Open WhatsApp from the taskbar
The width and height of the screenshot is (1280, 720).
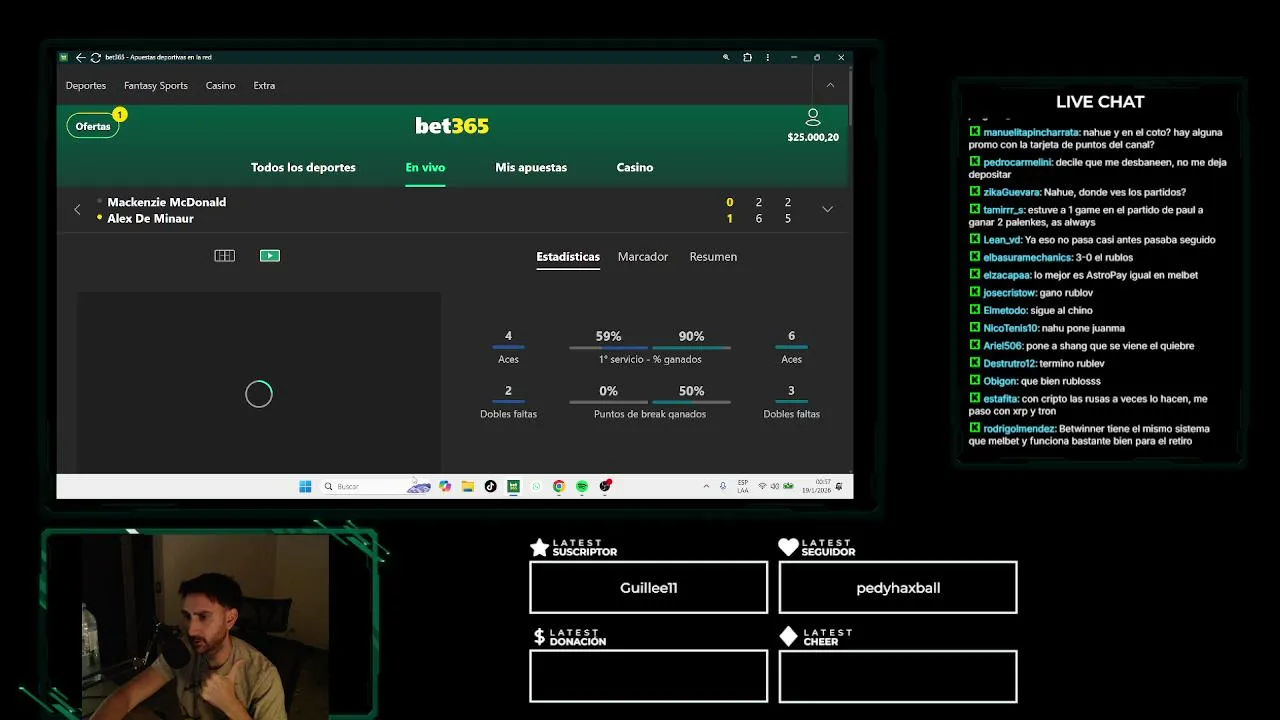(x=536, y=486)
